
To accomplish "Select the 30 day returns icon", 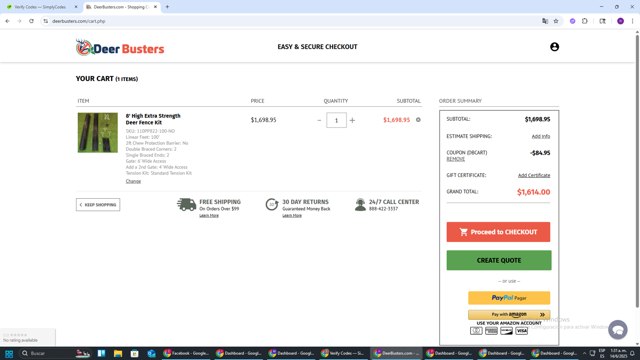I will (x=272, y=204).
